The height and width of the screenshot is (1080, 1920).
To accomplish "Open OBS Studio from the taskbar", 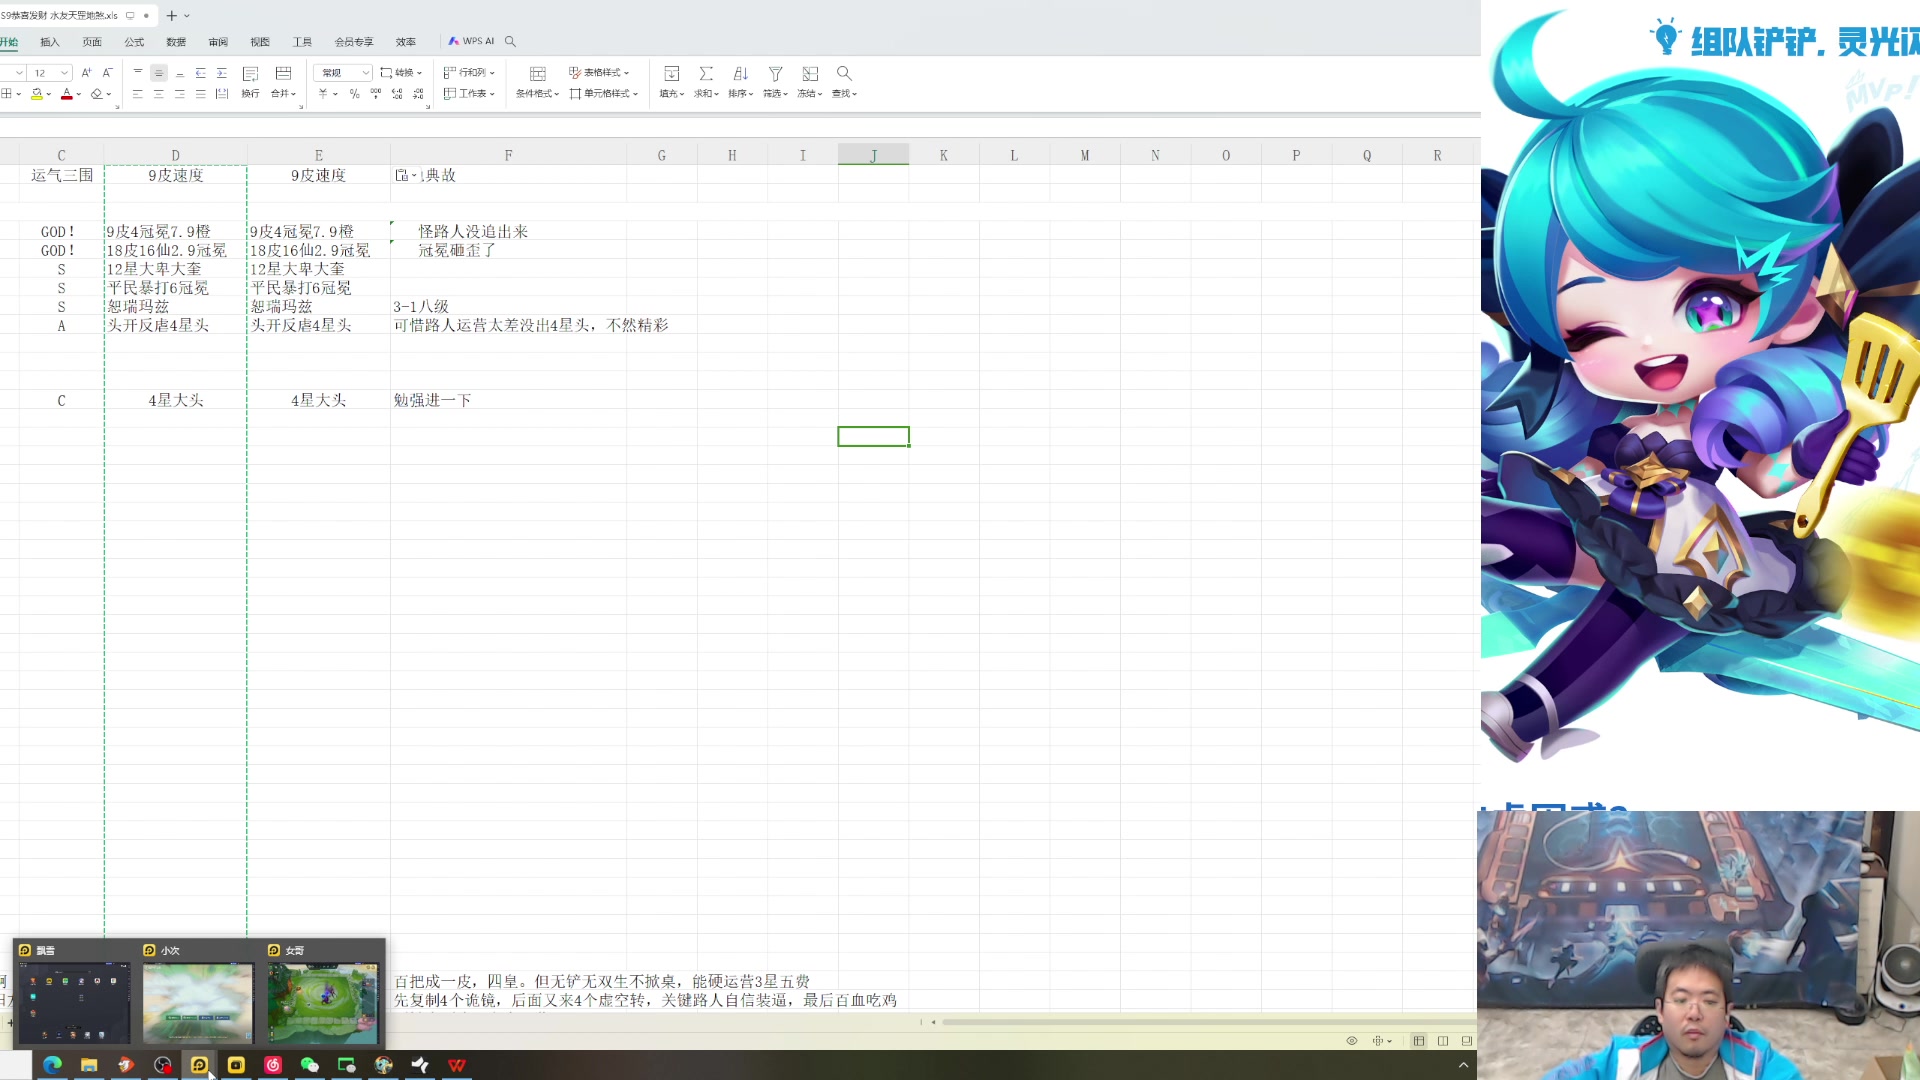I will pos(163,1065).
